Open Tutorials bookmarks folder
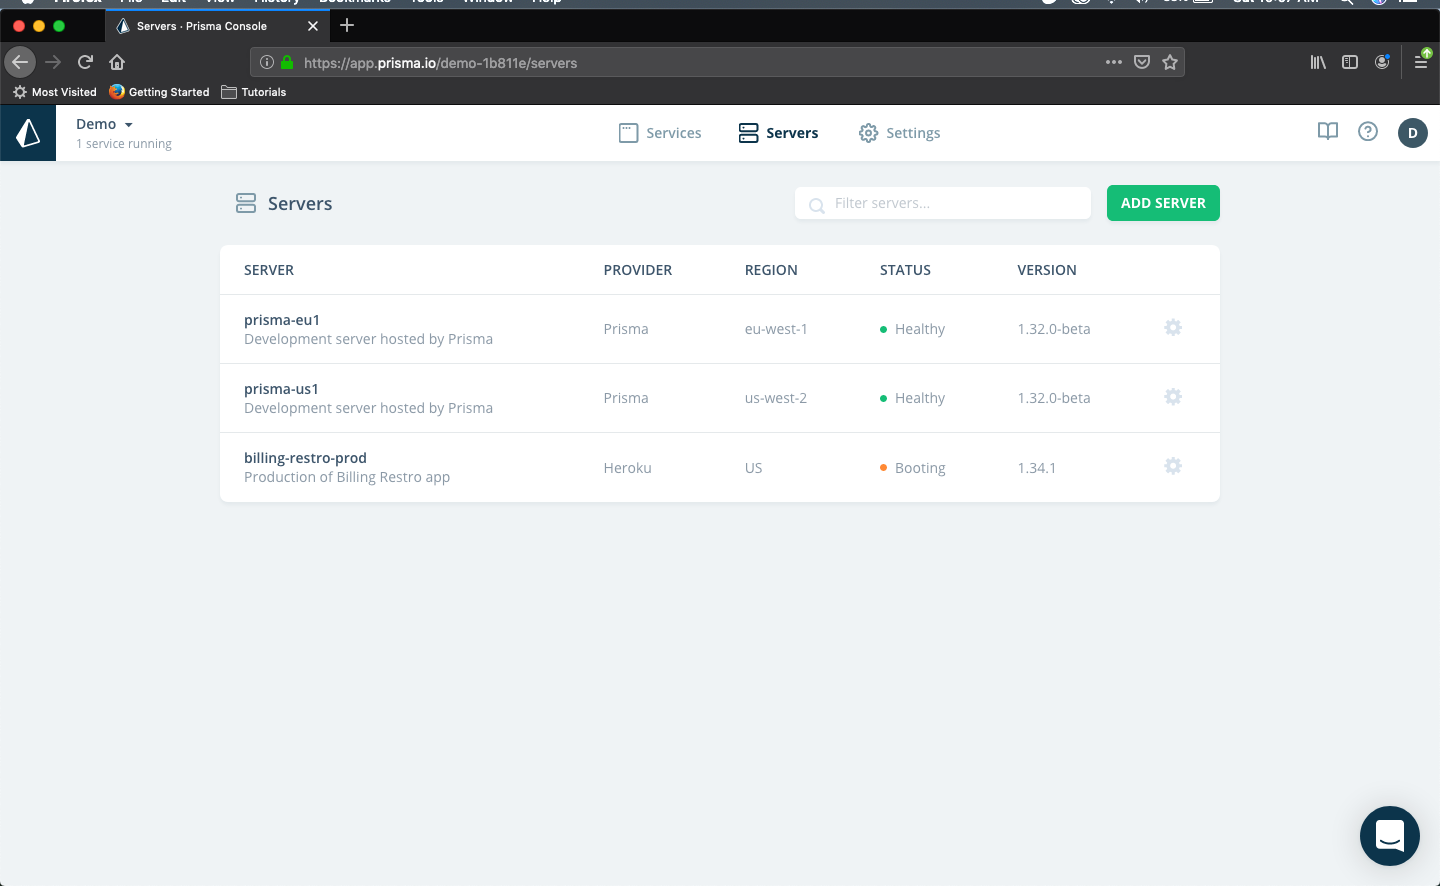1440x886 pixels. pyautogui.click(x=254, y=92)
